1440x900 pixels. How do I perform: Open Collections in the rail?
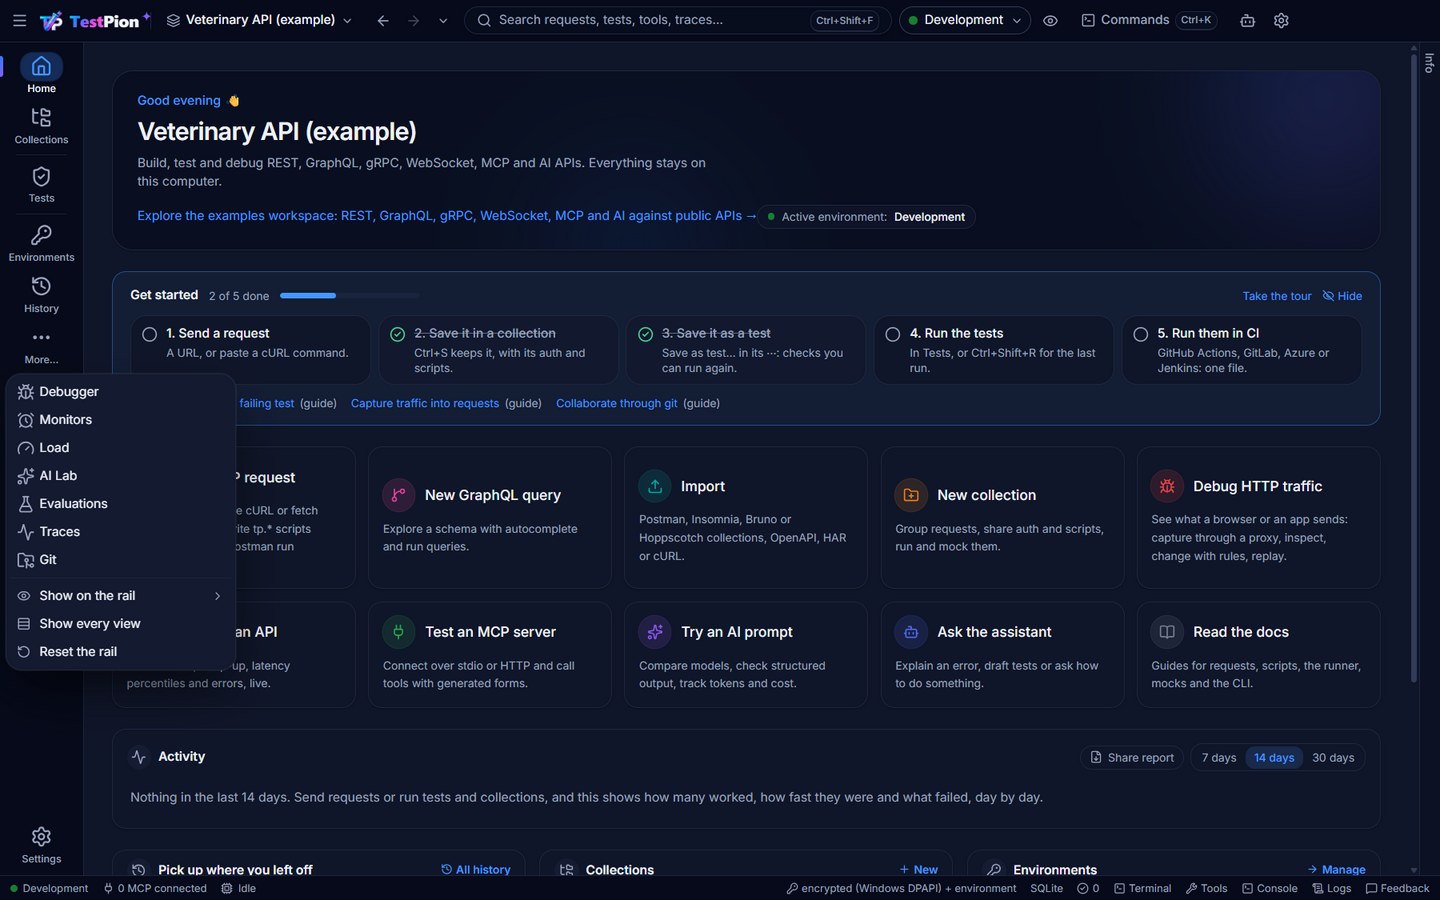[x=41, y=126]
